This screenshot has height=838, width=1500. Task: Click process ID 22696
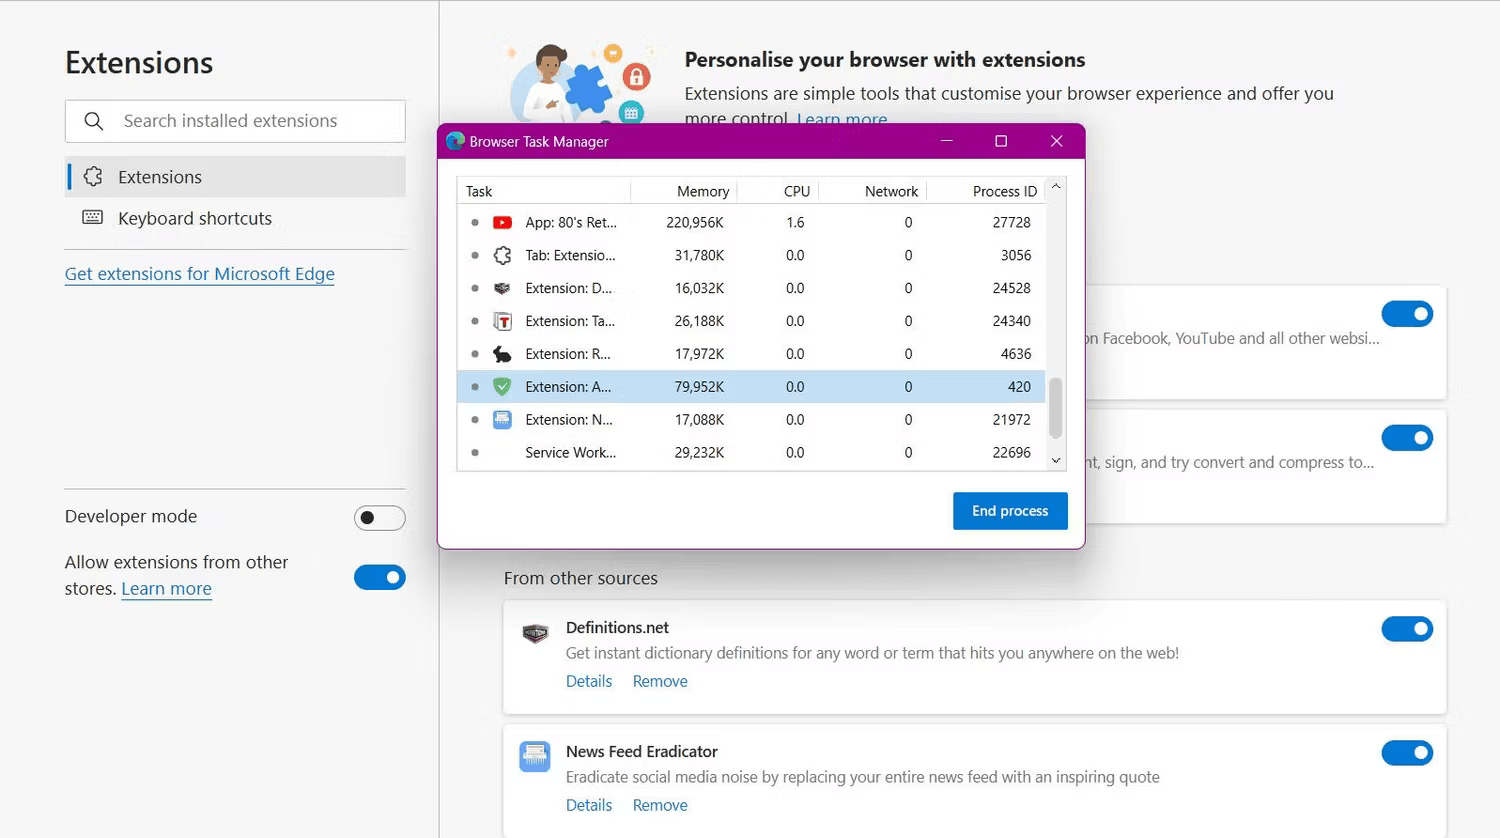pos(1011,453)
